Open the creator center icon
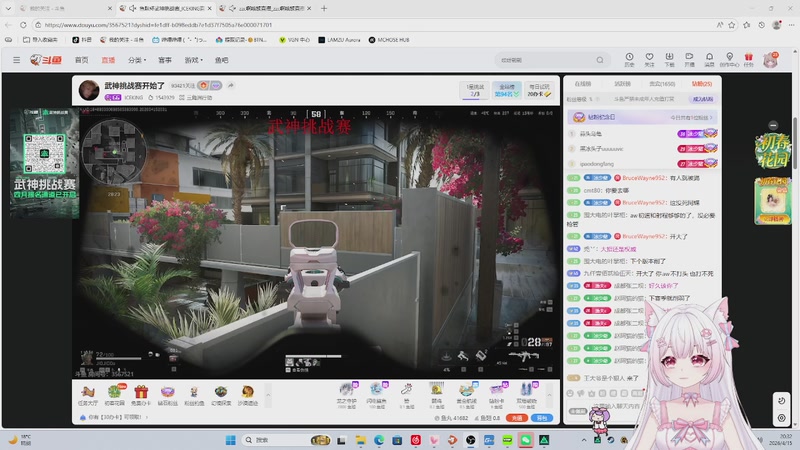The height and width of the screenshot is (450, 800). (729, 60)
